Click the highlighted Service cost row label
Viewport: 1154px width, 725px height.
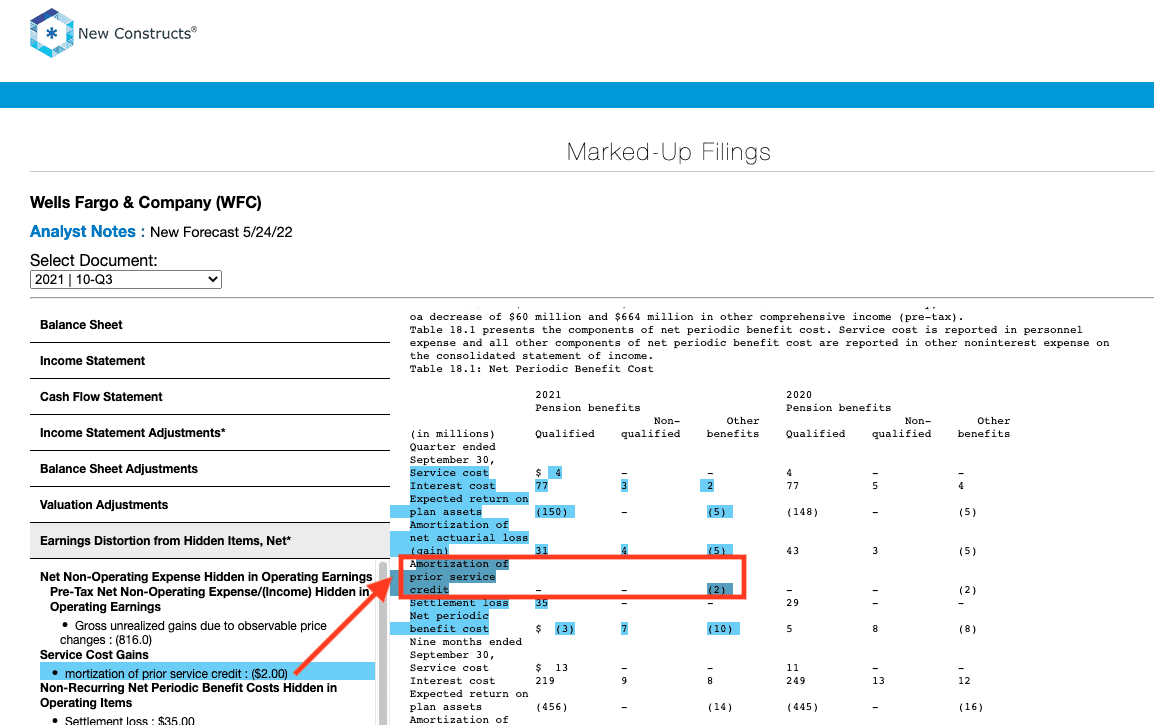[449, 473]
